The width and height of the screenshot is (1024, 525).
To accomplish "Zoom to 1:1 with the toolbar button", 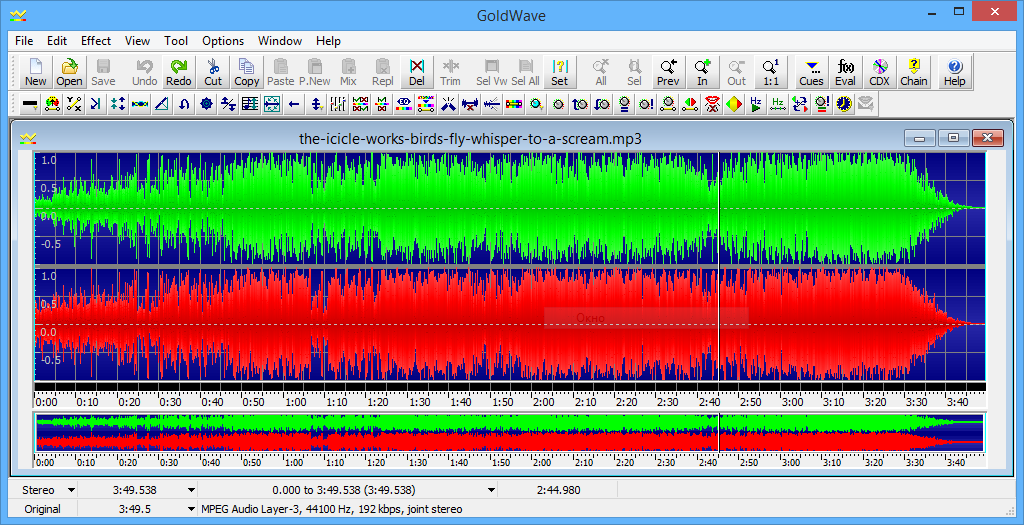I will coord(771,72).
